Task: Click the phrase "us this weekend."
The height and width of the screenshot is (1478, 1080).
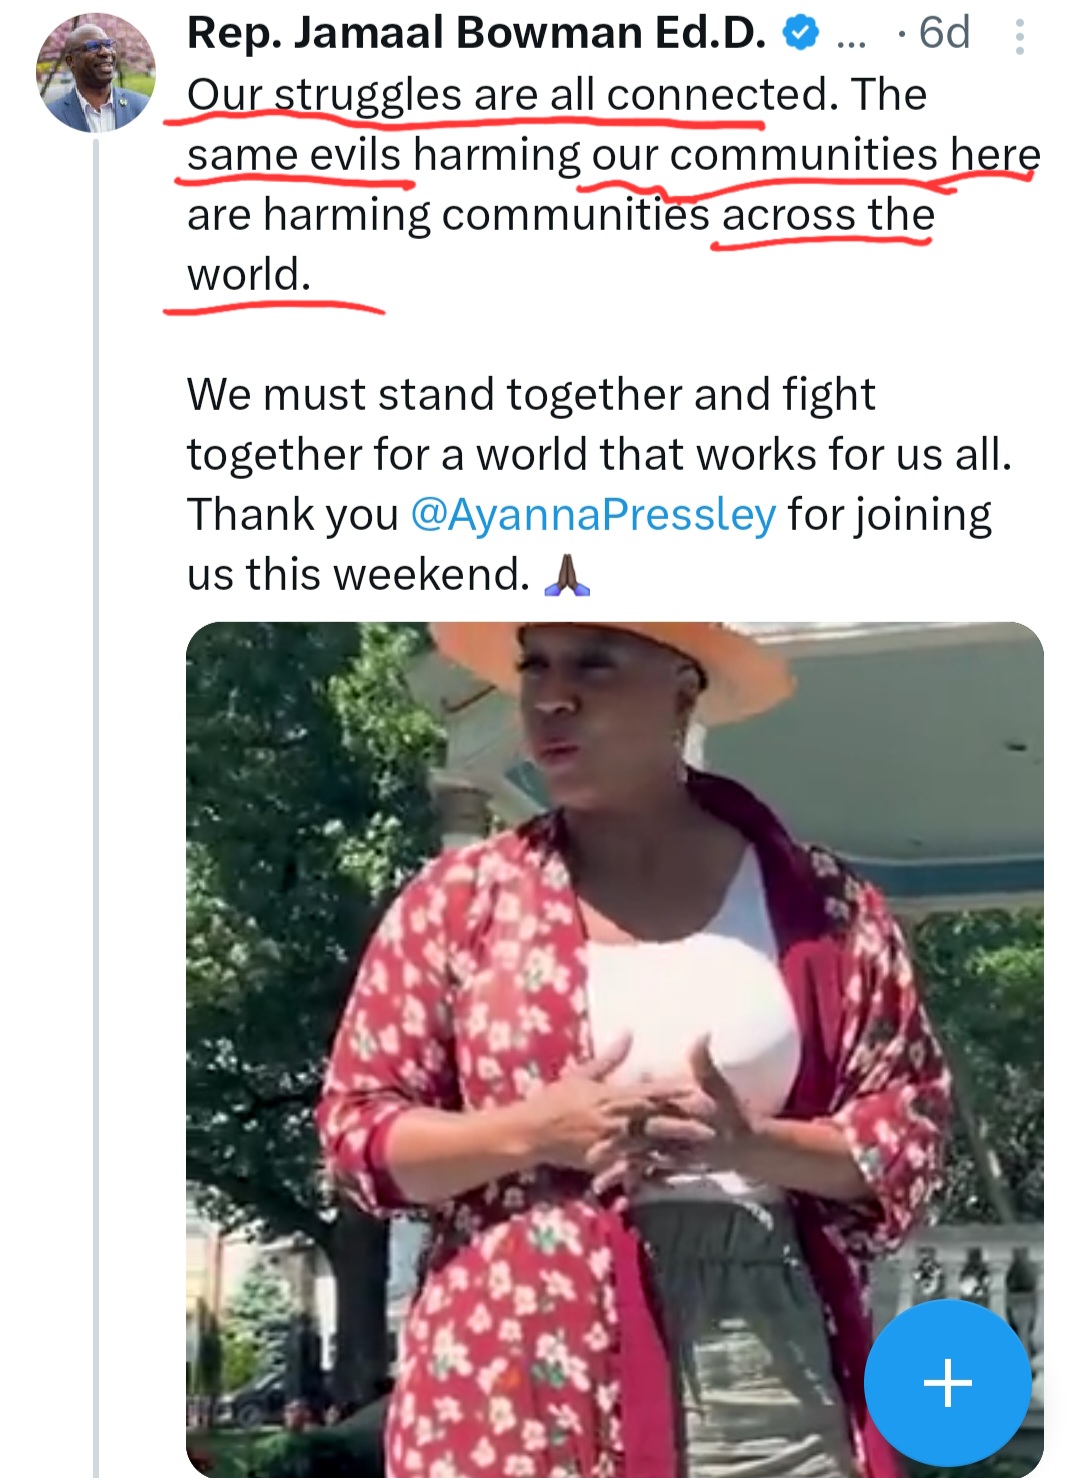Action: (x=358, y=575)
